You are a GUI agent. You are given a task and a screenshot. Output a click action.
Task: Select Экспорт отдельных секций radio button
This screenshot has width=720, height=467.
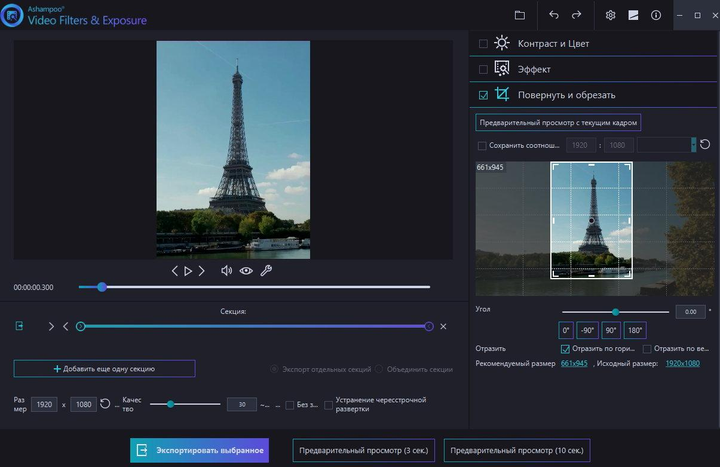(x=274, y=369)
